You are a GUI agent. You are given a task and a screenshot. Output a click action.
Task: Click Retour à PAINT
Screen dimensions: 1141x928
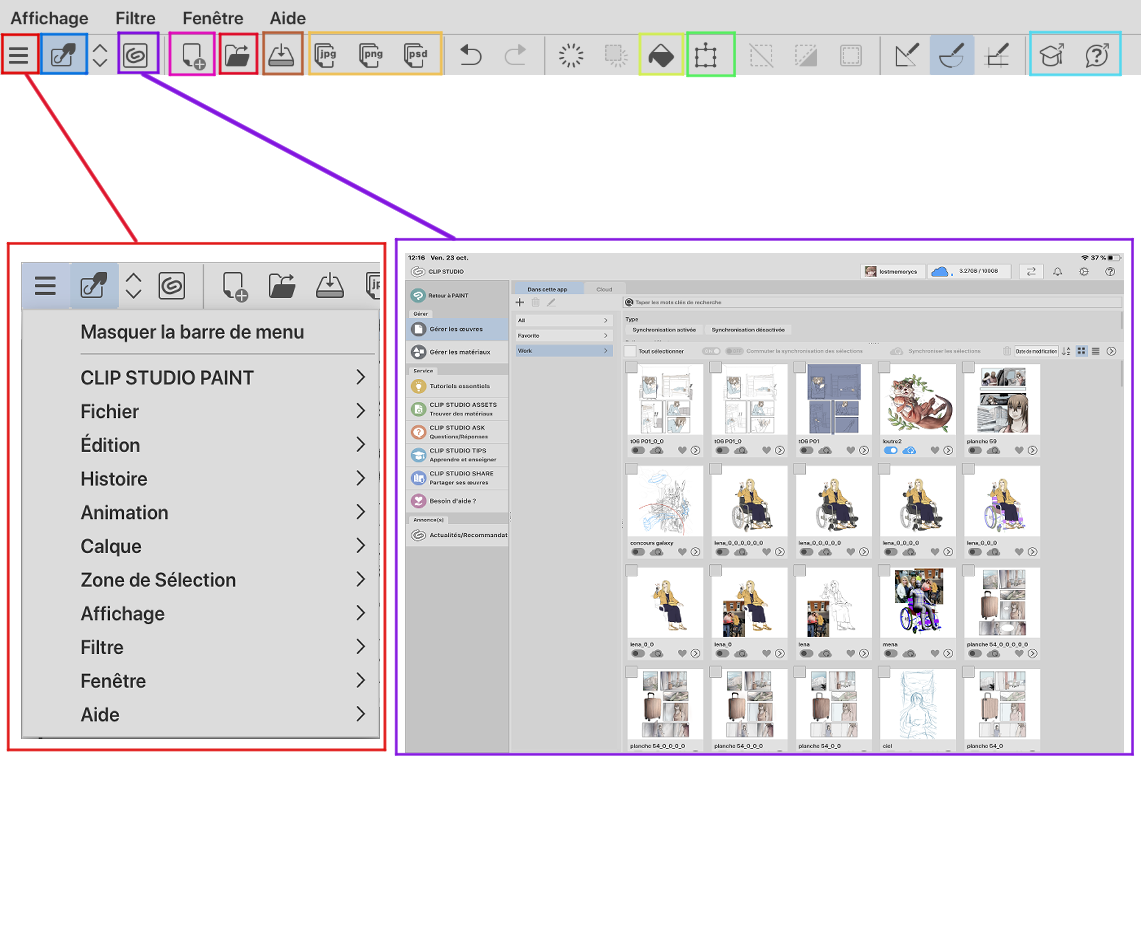(457, 296)
